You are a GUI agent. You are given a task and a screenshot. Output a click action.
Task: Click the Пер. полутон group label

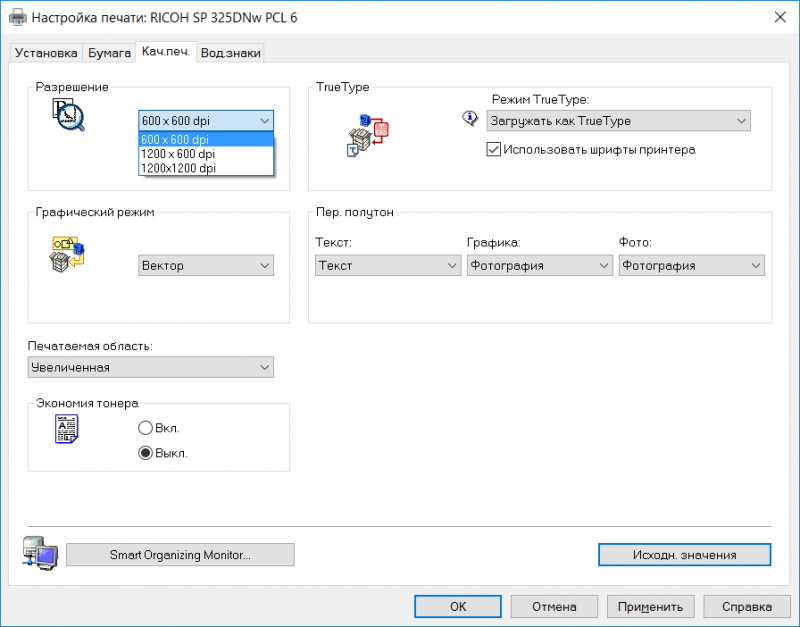point(355,212)
